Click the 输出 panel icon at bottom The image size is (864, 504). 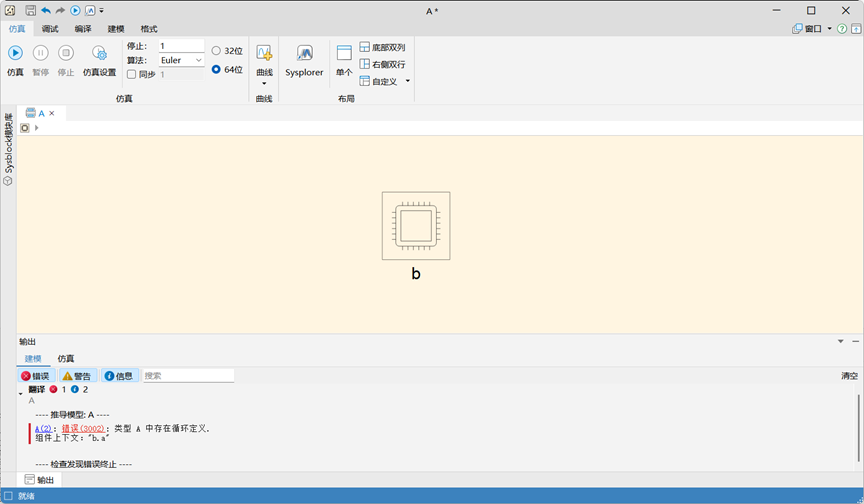pyautogui.click(x=30, y=480)
